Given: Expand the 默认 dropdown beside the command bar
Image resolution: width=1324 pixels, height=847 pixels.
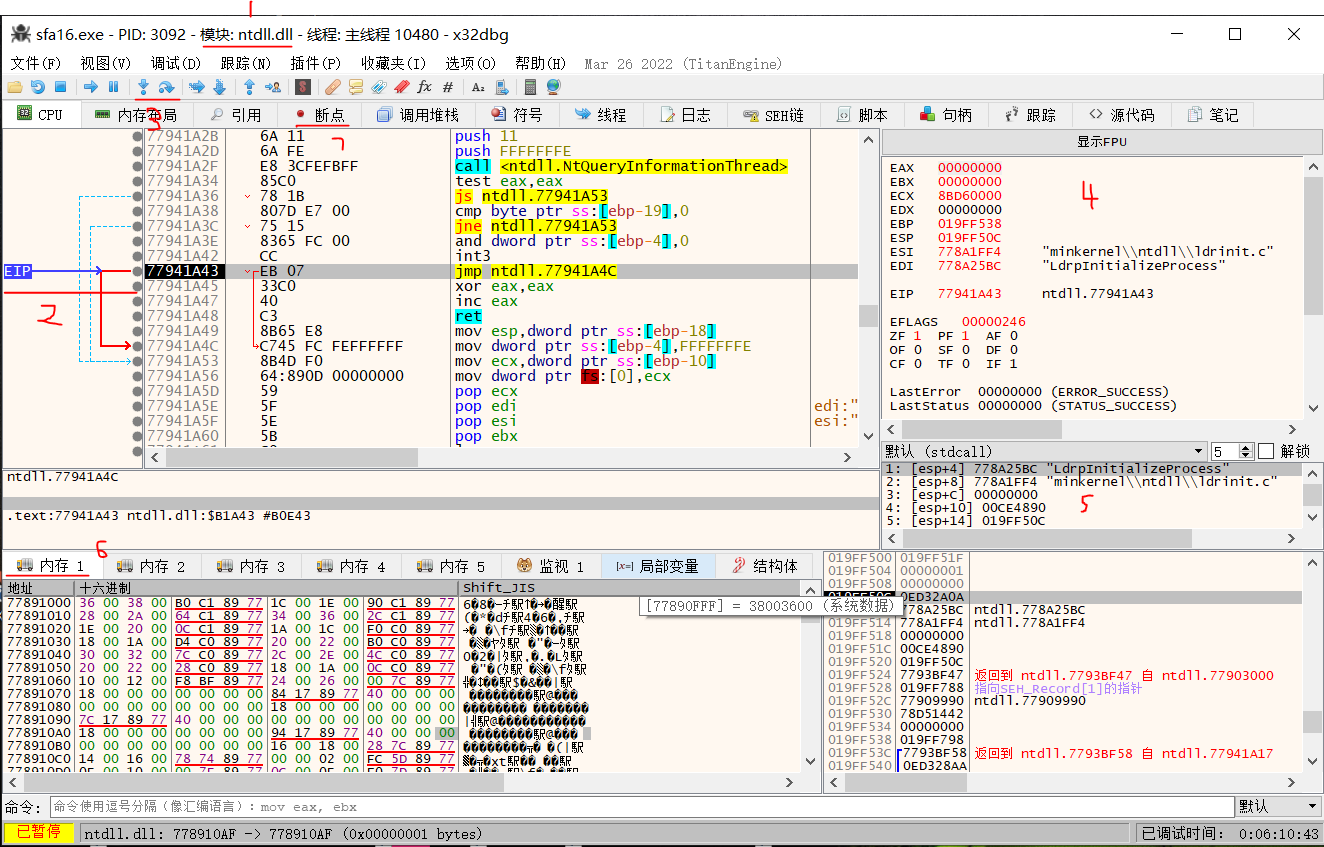Looking at the screenshot, I should click(x=1311, y=806).
